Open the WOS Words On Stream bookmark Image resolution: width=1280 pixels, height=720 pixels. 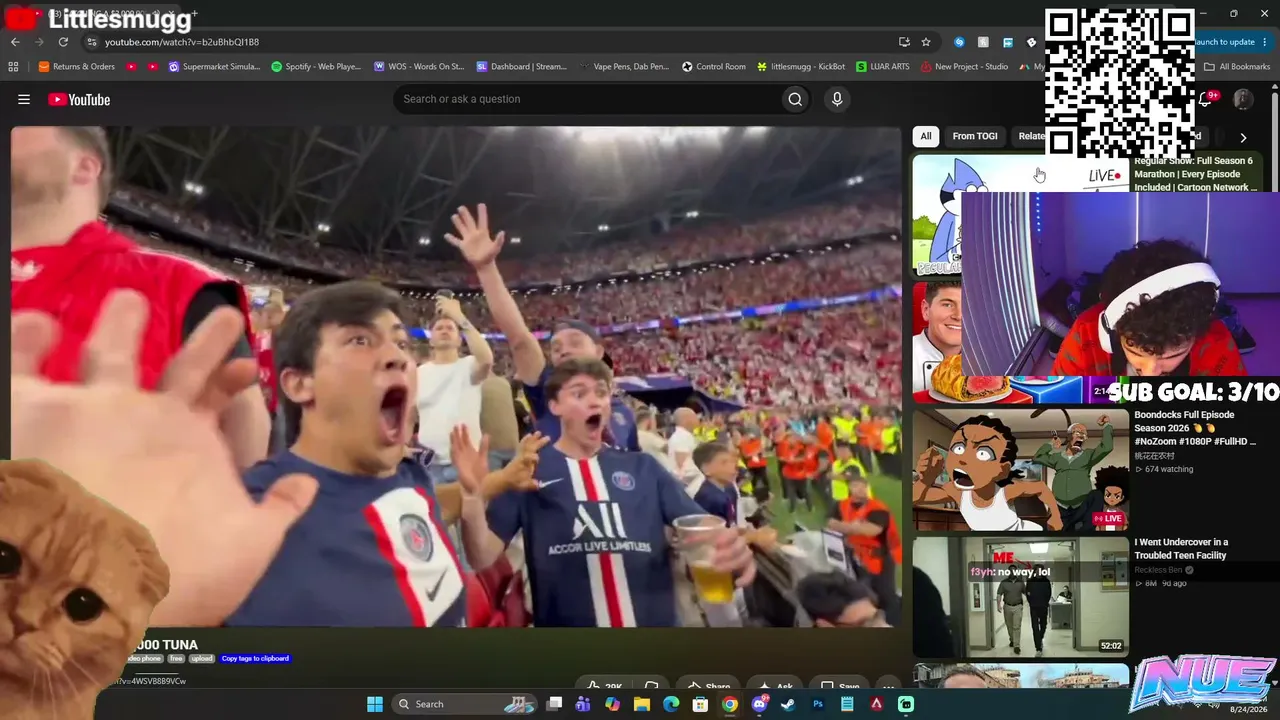point(419,67)
